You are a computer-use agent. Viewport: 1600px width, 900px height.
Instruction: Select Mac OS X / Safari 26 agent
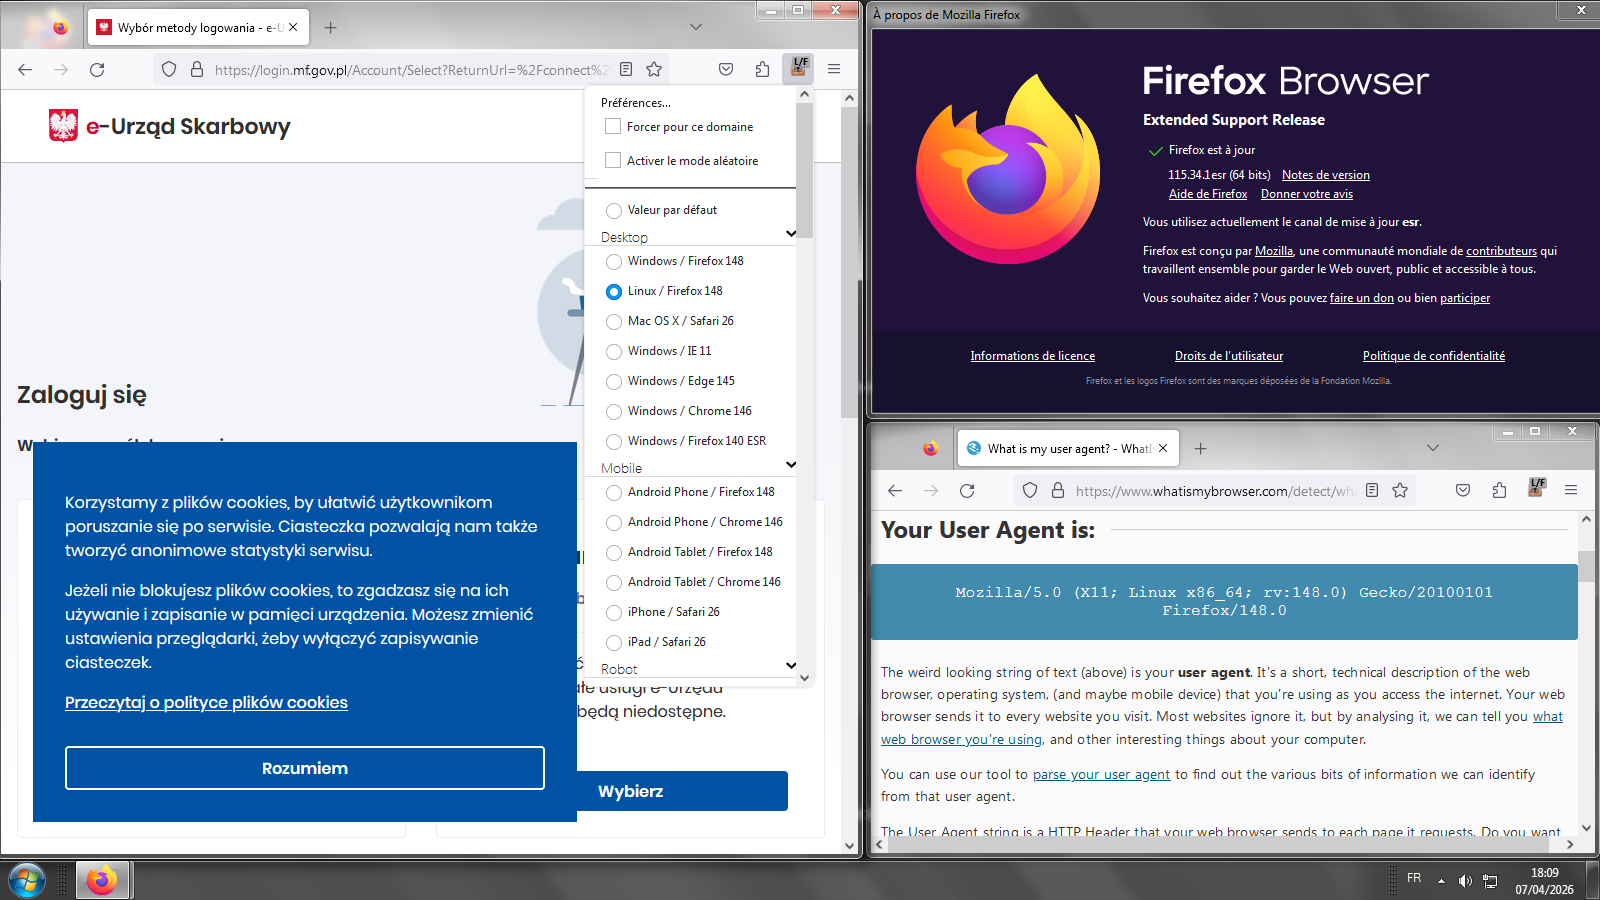pyautogui.click(x=614, y=322)
